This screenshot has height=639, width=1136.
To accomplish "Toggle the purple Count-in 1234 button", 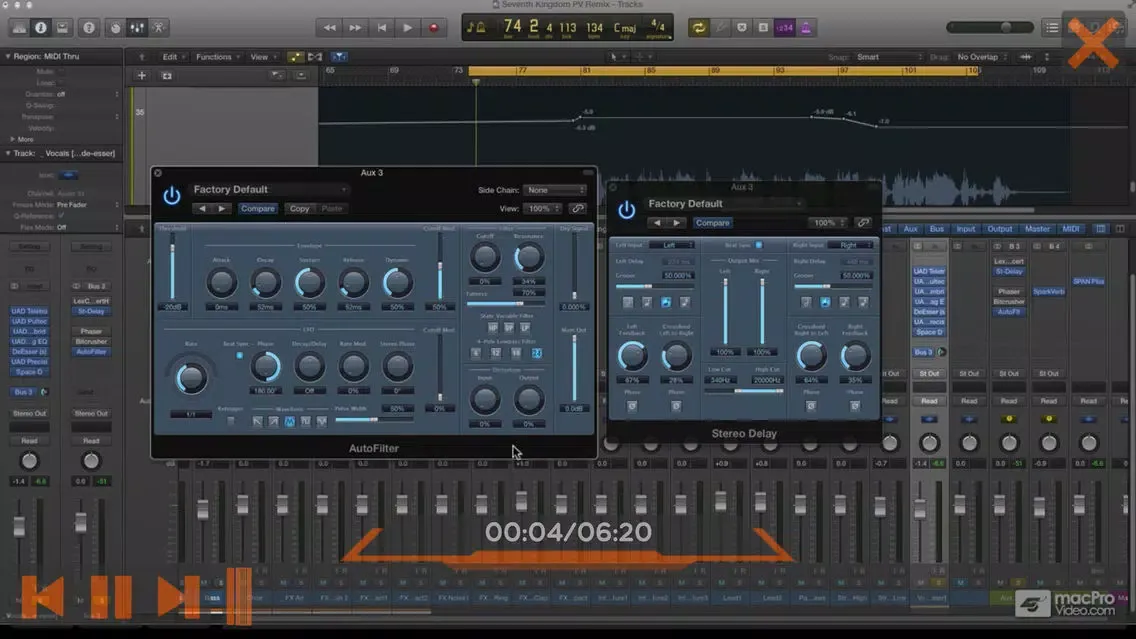I will click(784, 28).
